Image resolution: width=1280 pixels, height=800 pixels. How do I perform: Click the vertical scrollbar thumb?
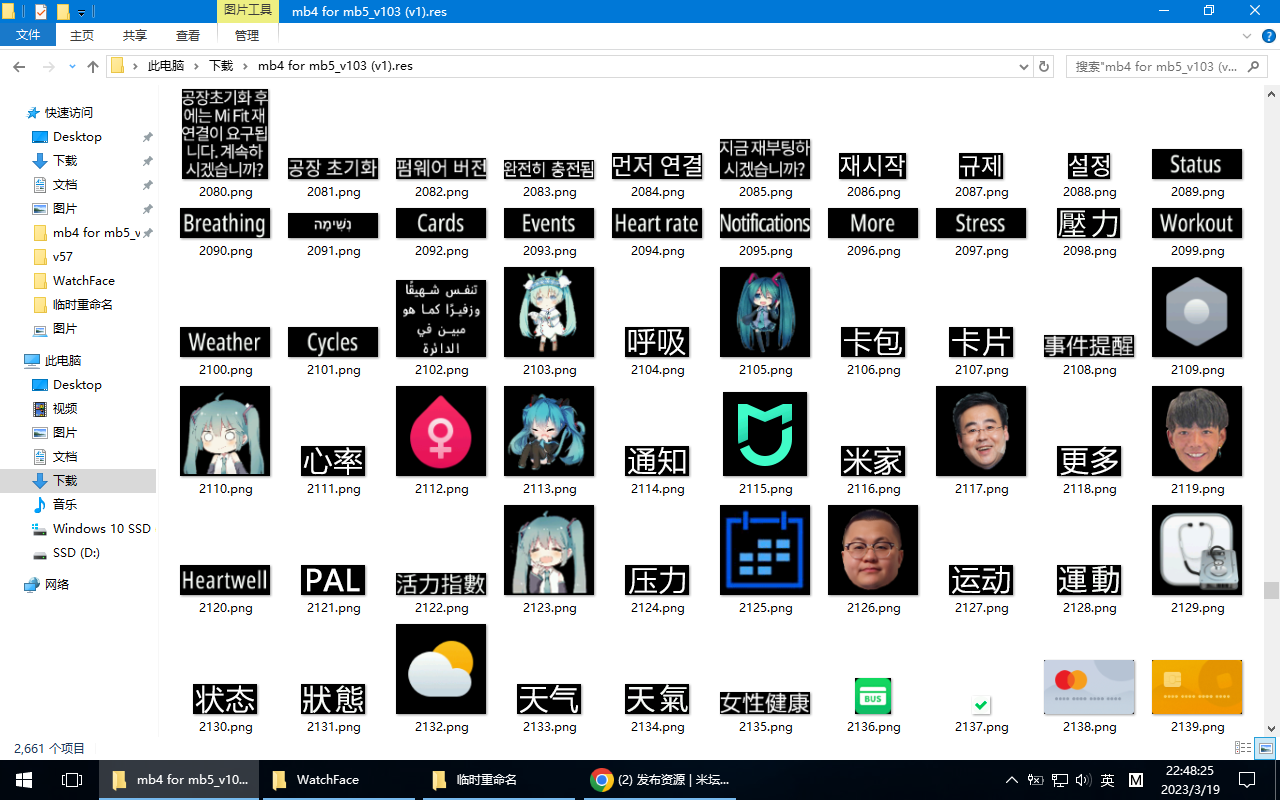[1271, 590]
